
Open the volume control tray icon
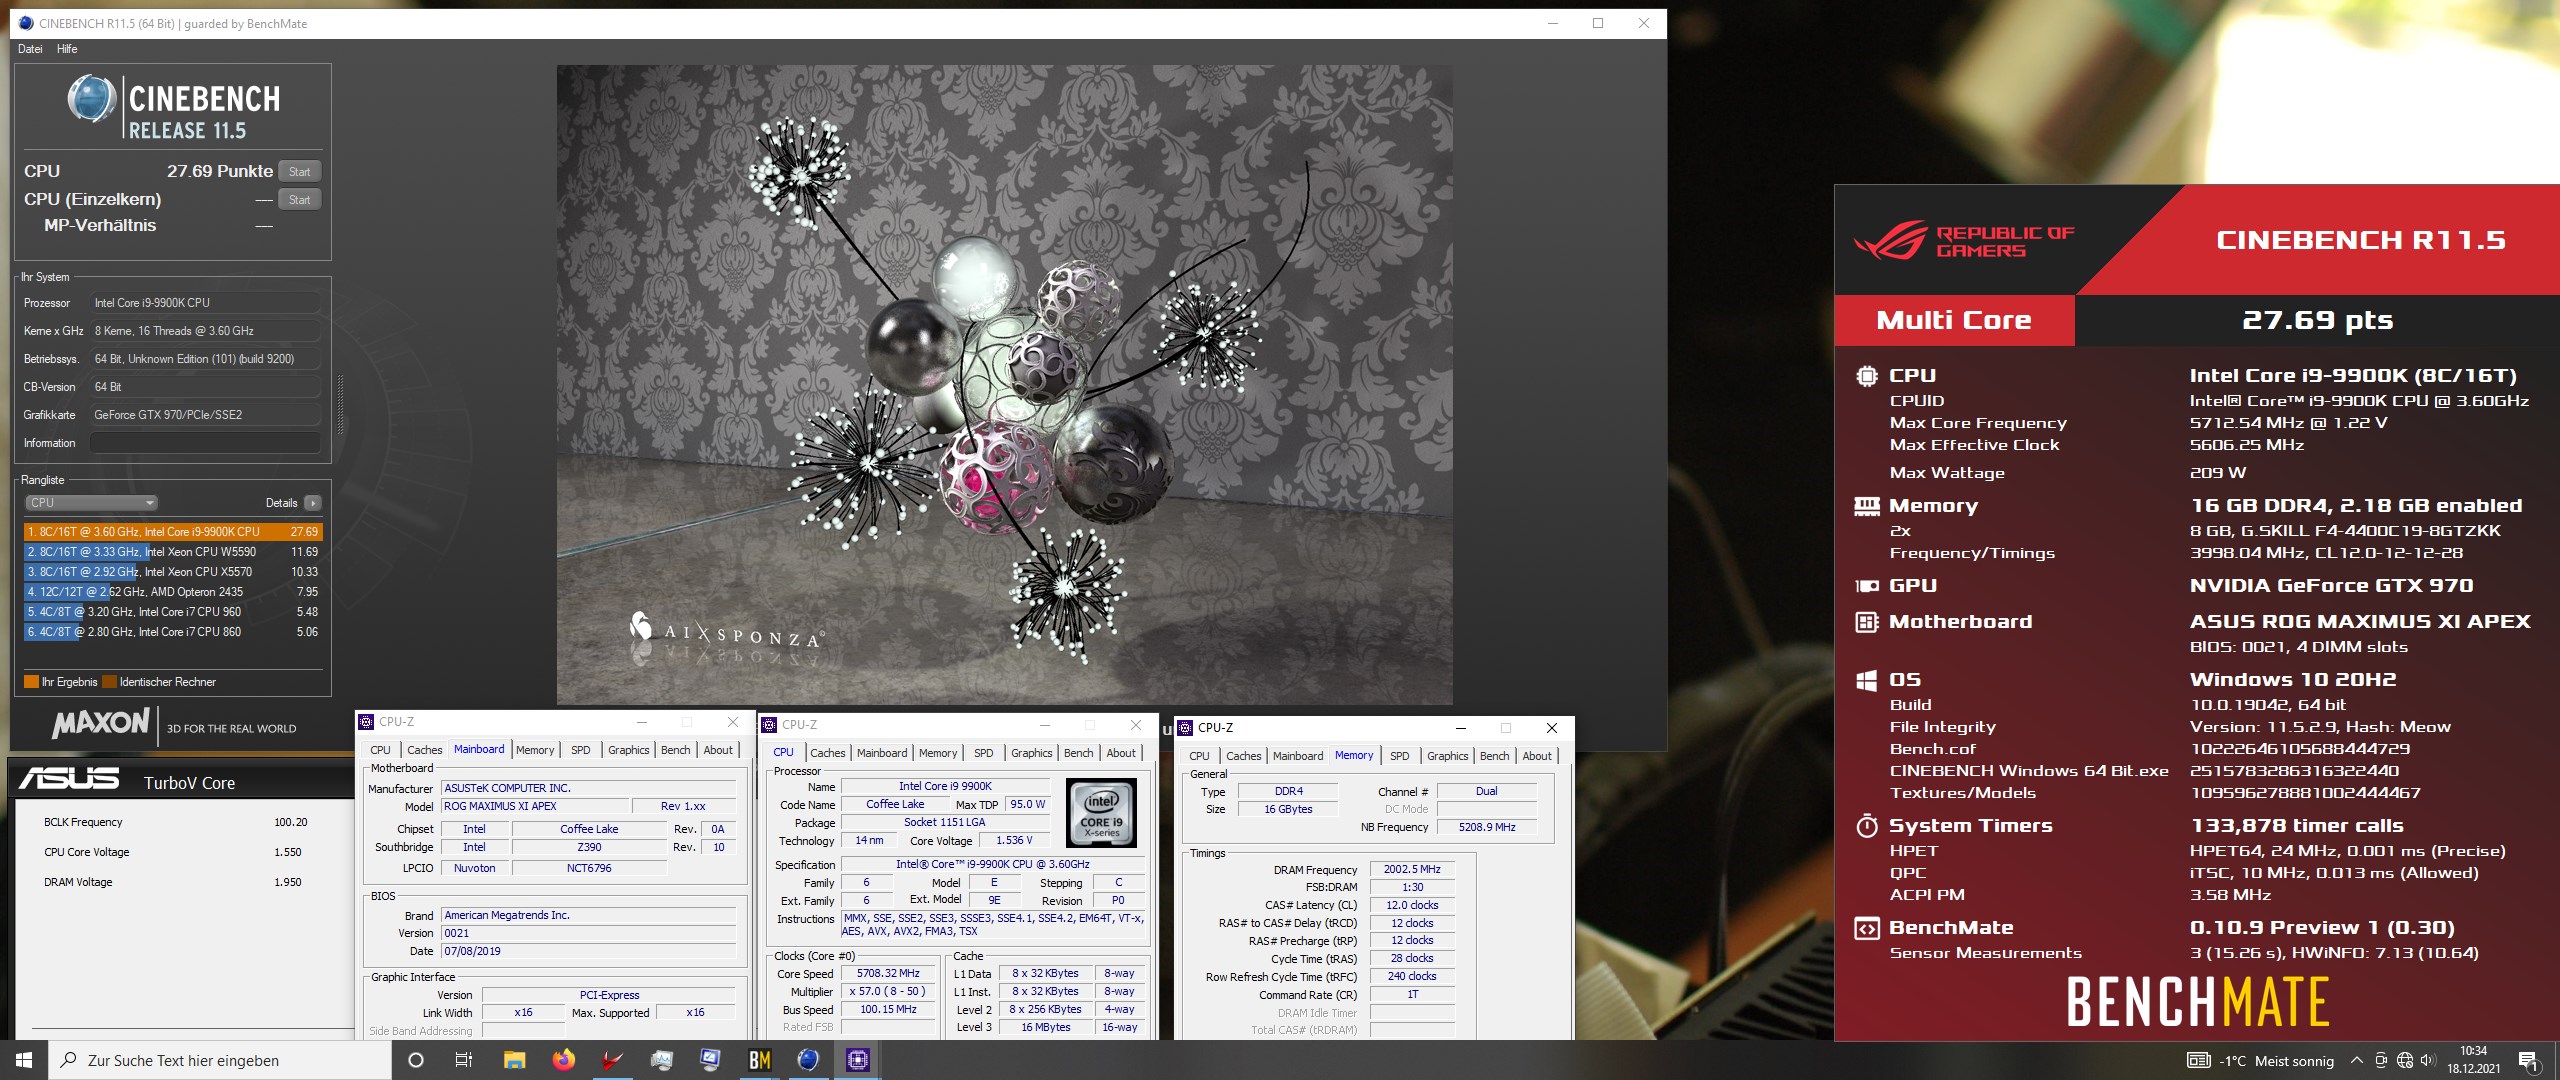(x=2429, y=1061)
